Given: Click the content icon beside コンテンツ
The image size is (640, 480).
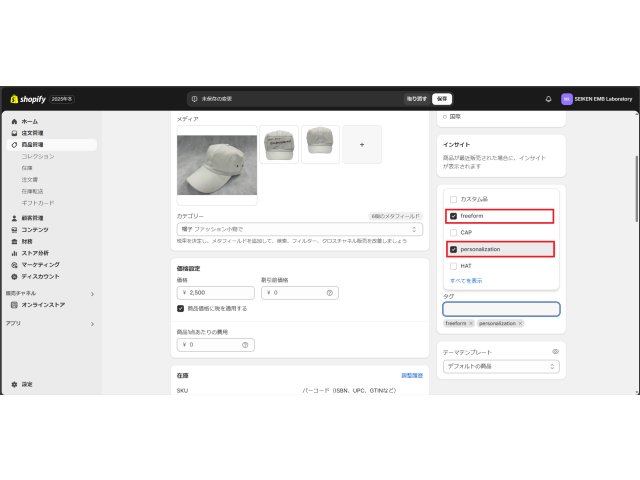Looking at the screenshot, I should pos(14,230).
